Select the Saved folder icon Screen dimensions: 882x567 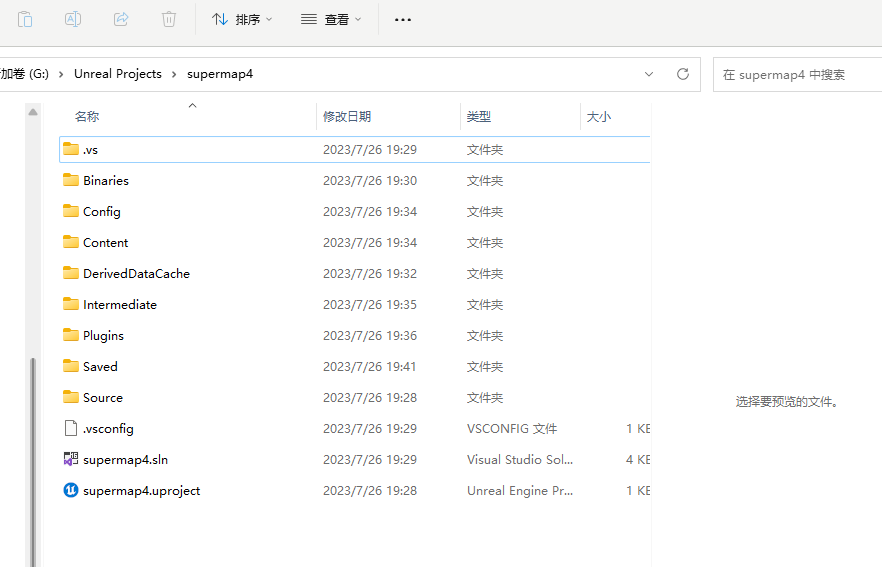tap(71, 366)
